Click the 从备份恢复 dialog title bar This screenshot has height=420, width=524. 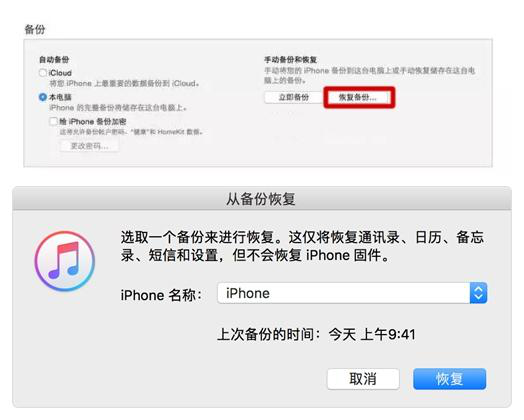pyautogui.click(x=262, y=199)
